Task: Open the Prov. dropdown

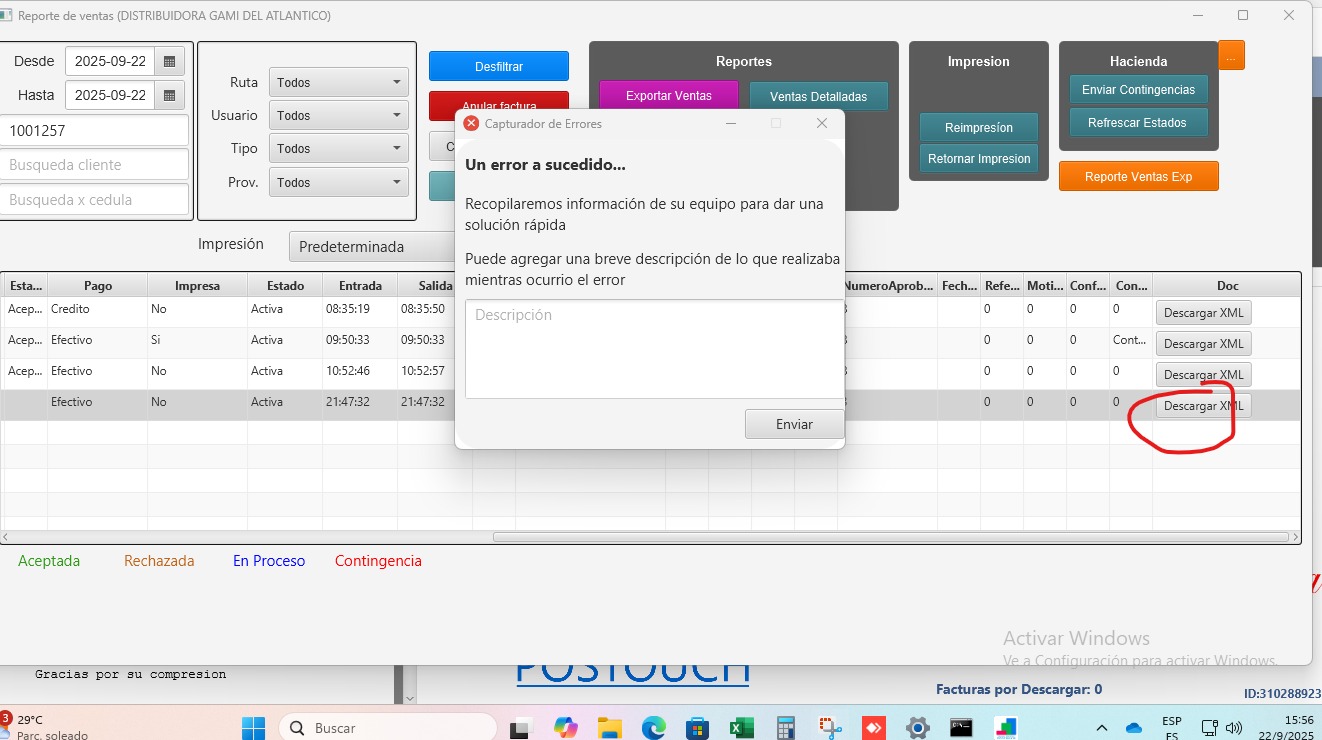Action: coord(338,183)
